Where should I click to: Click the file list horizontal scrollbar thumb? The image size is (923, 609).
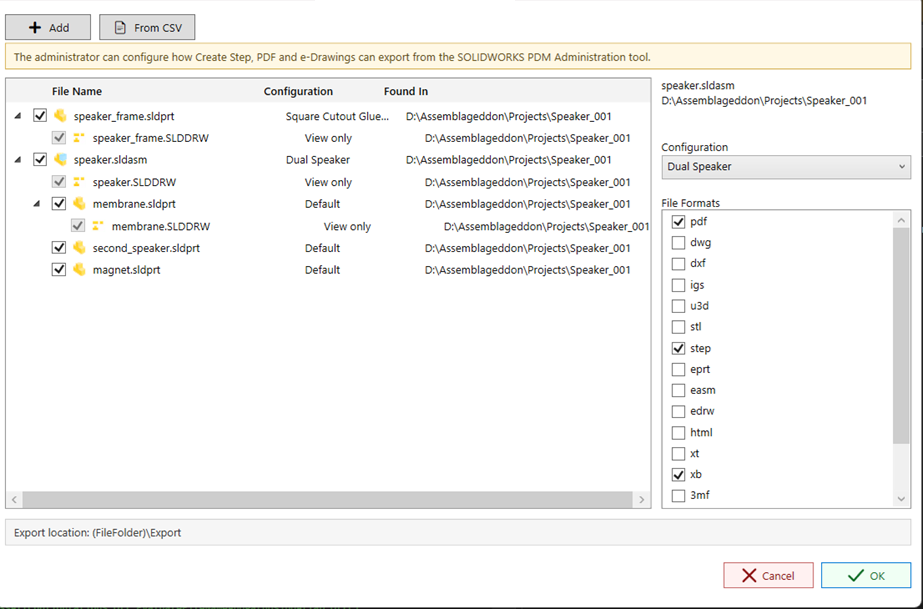[x=327, y=500]
